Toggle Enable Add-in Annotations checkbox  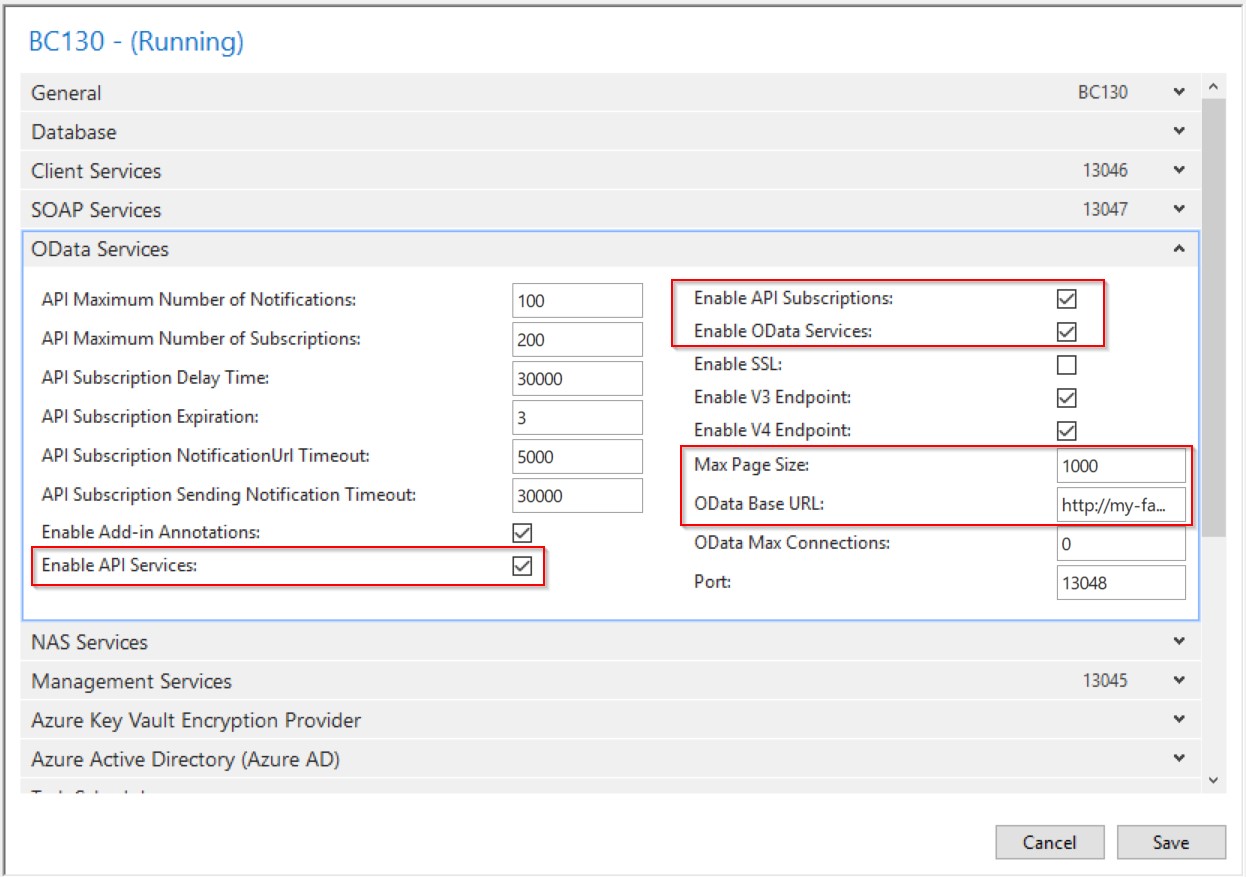(x=521, y=532)
